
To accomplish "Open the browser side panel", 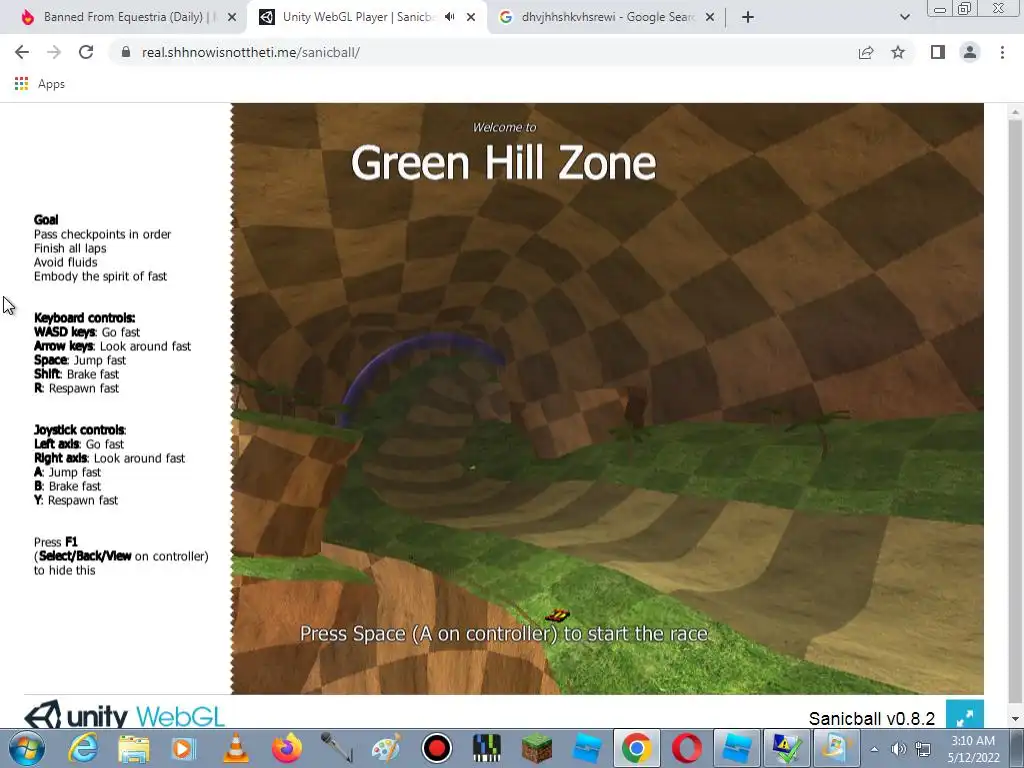I will coord(938,52).
